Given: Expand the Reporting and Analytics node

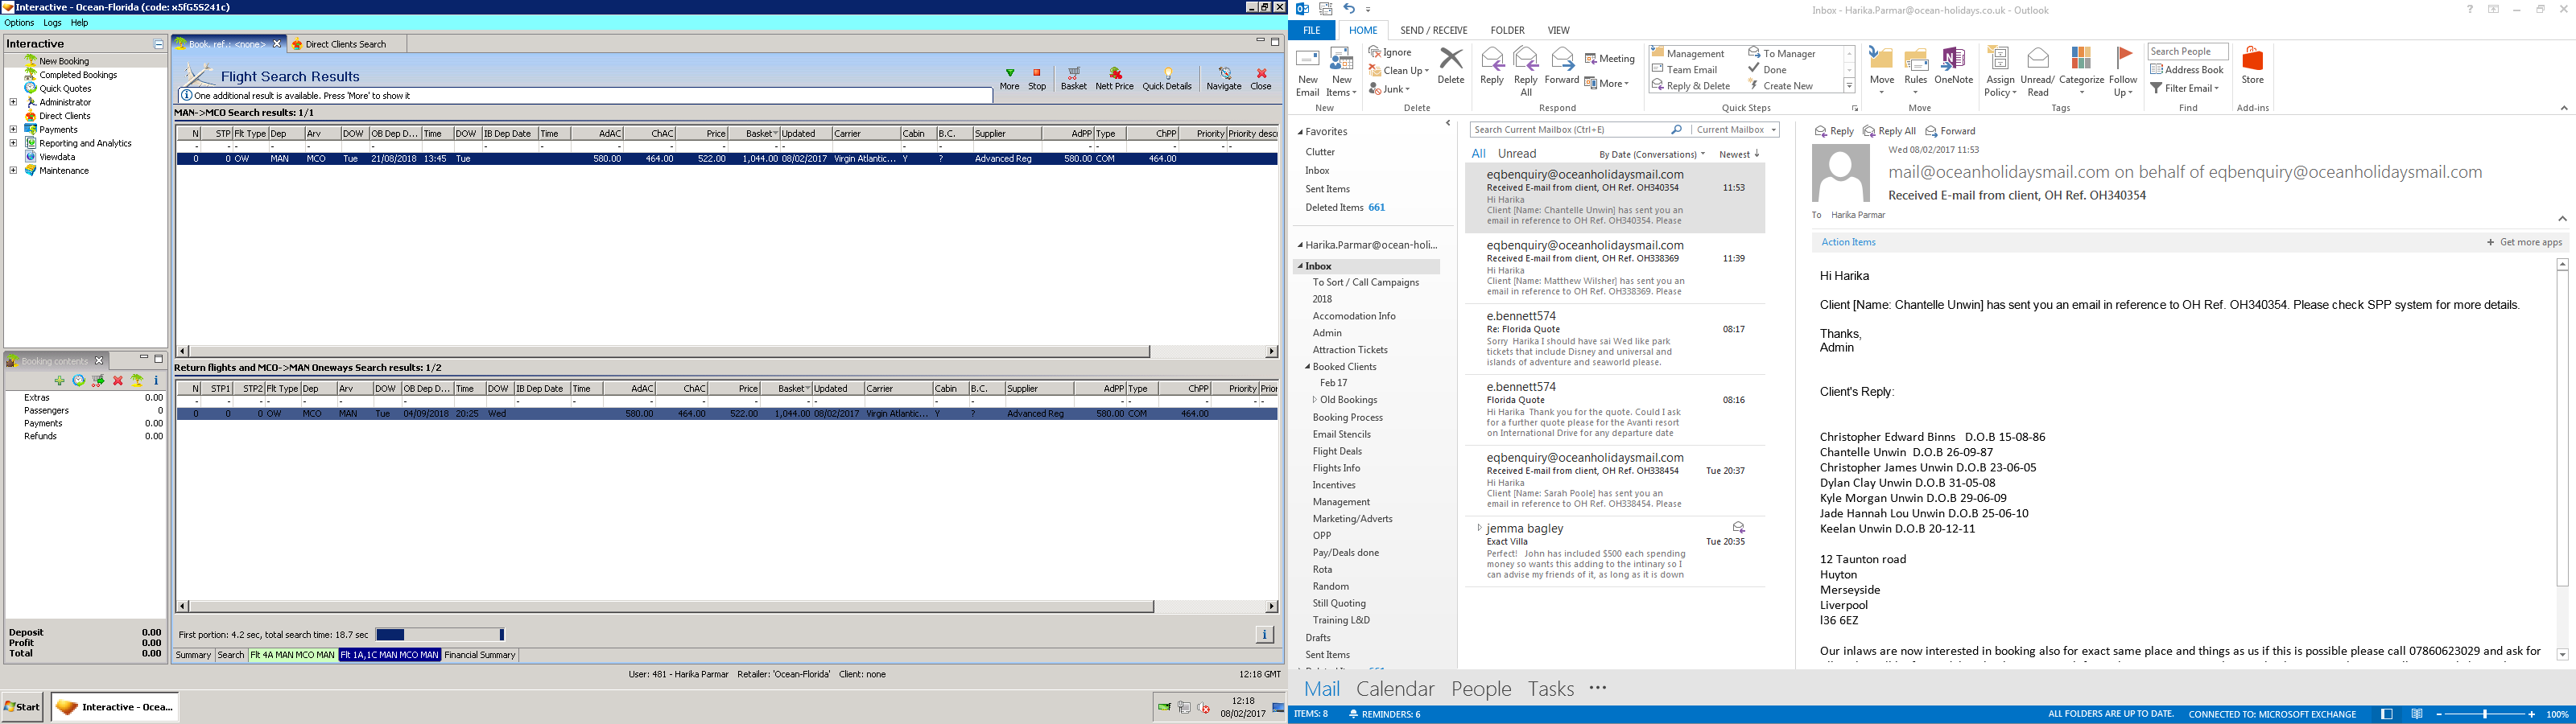Looking at the screenshot, I should click(13, 143).
